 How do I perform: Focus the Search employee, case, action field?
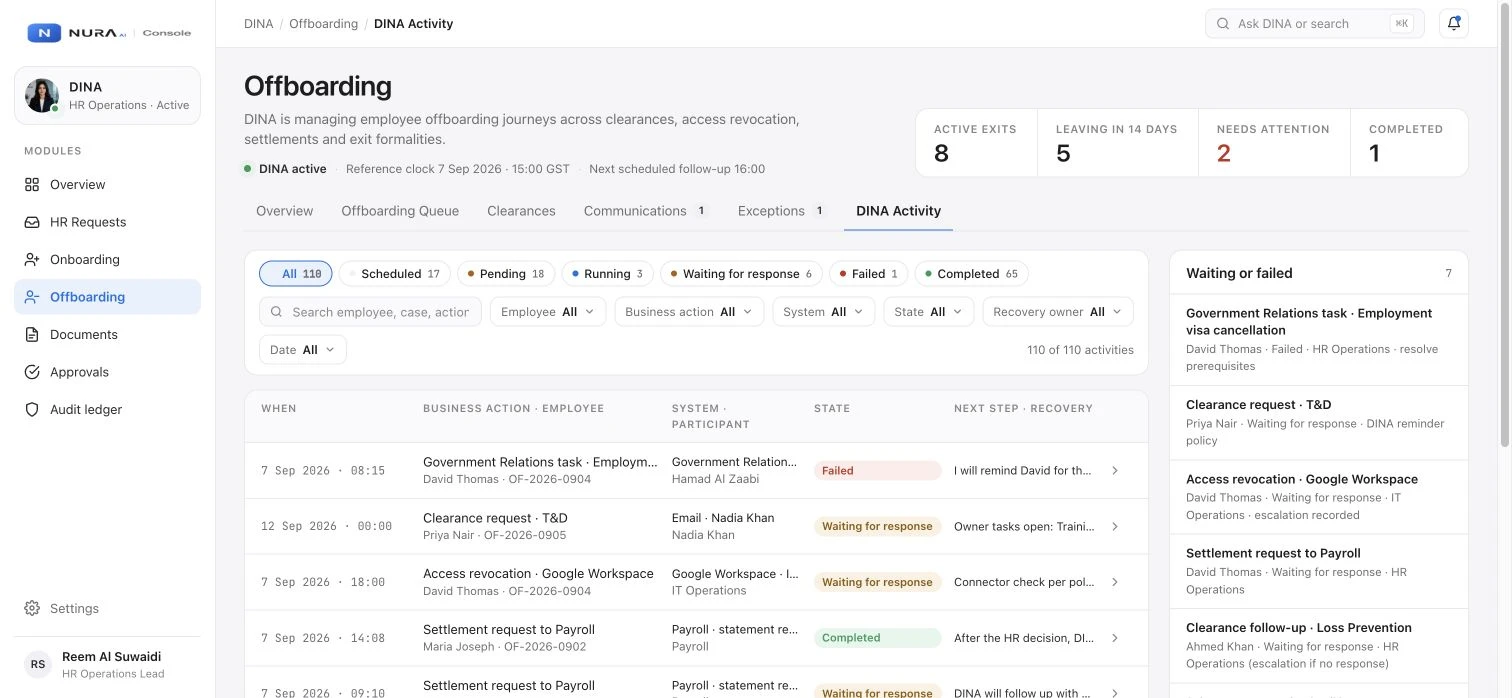(370, 312)
